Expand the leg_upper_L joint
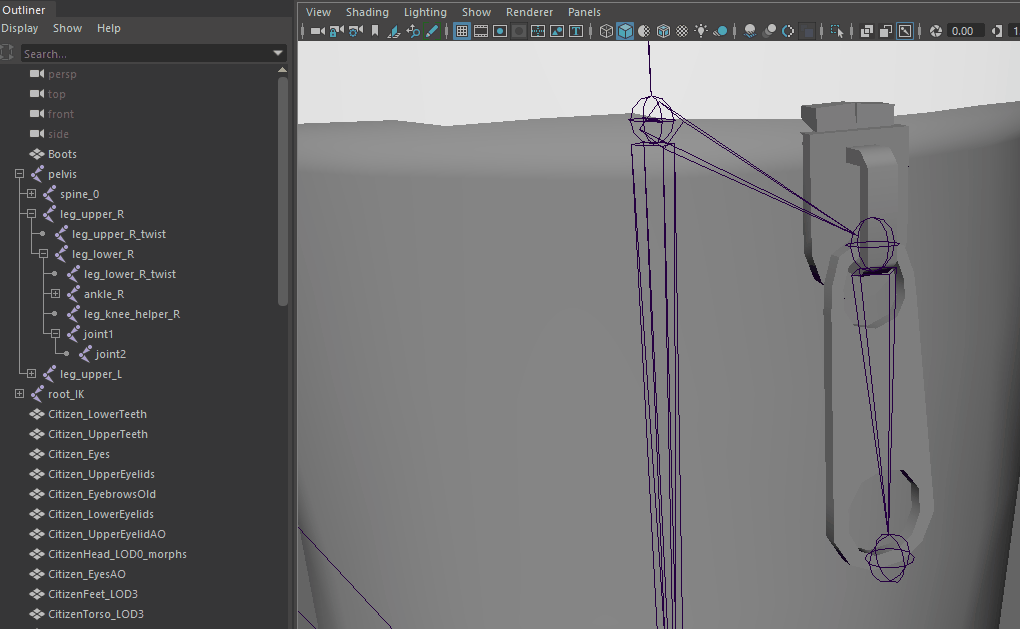1020x629 pixels. pos(31,374)
